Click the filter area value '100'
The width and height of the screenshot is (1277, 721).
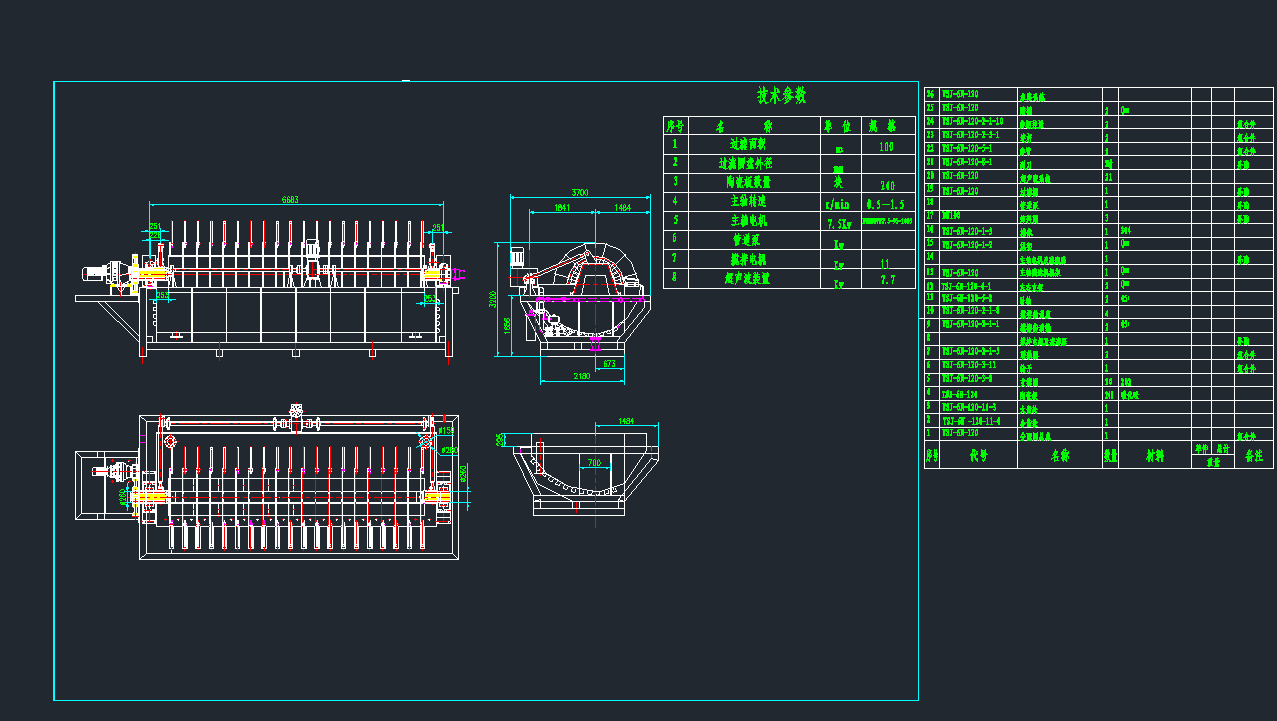[x=885, y=146]
